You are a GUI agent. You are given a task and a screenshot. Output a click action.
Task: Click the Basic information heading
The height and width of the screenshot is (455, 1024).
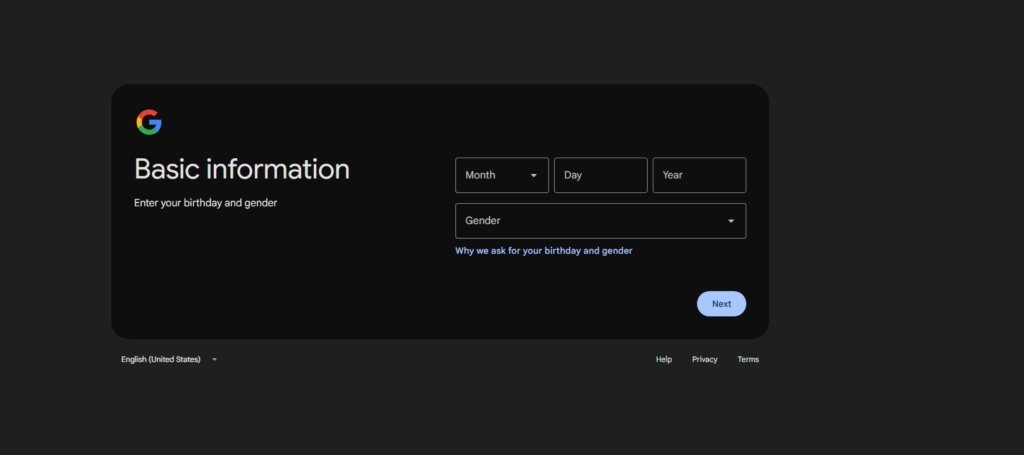pos(242,169)
